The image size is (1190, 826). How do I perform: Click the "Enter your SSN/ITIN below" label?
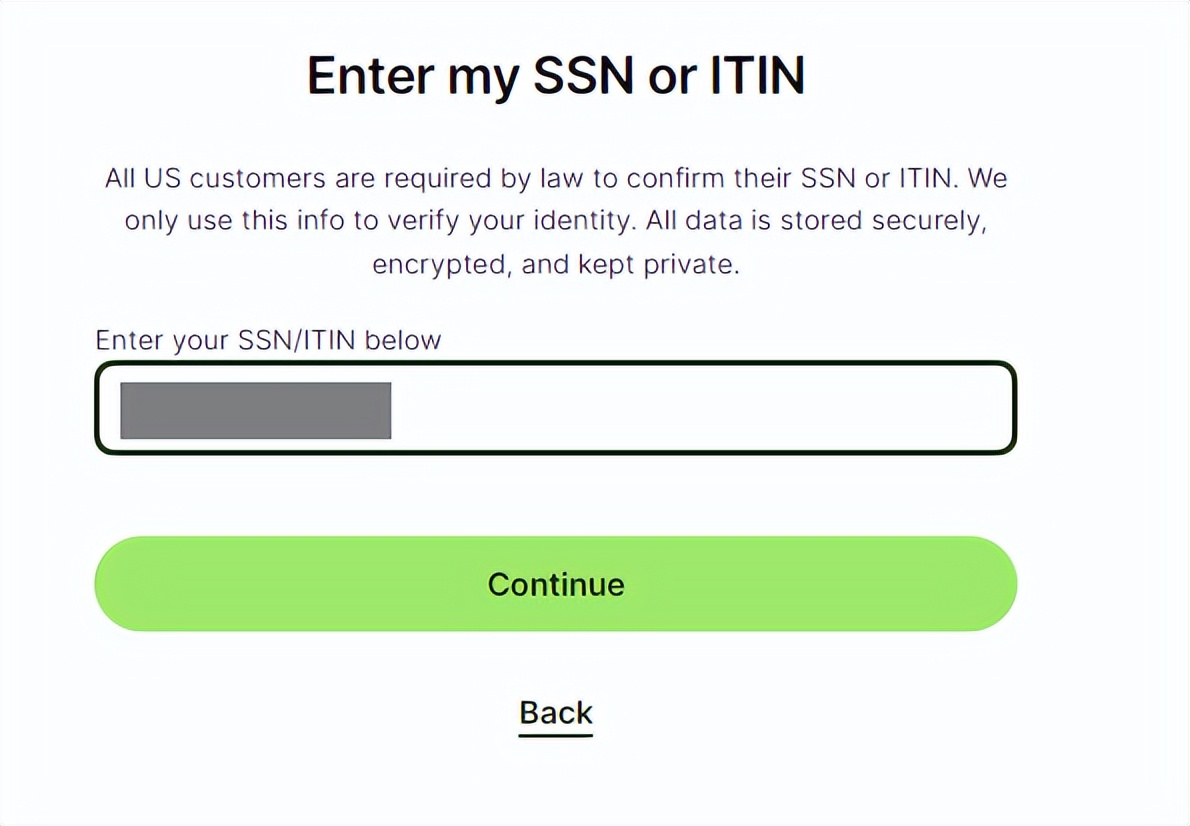[x=268, y=340]
